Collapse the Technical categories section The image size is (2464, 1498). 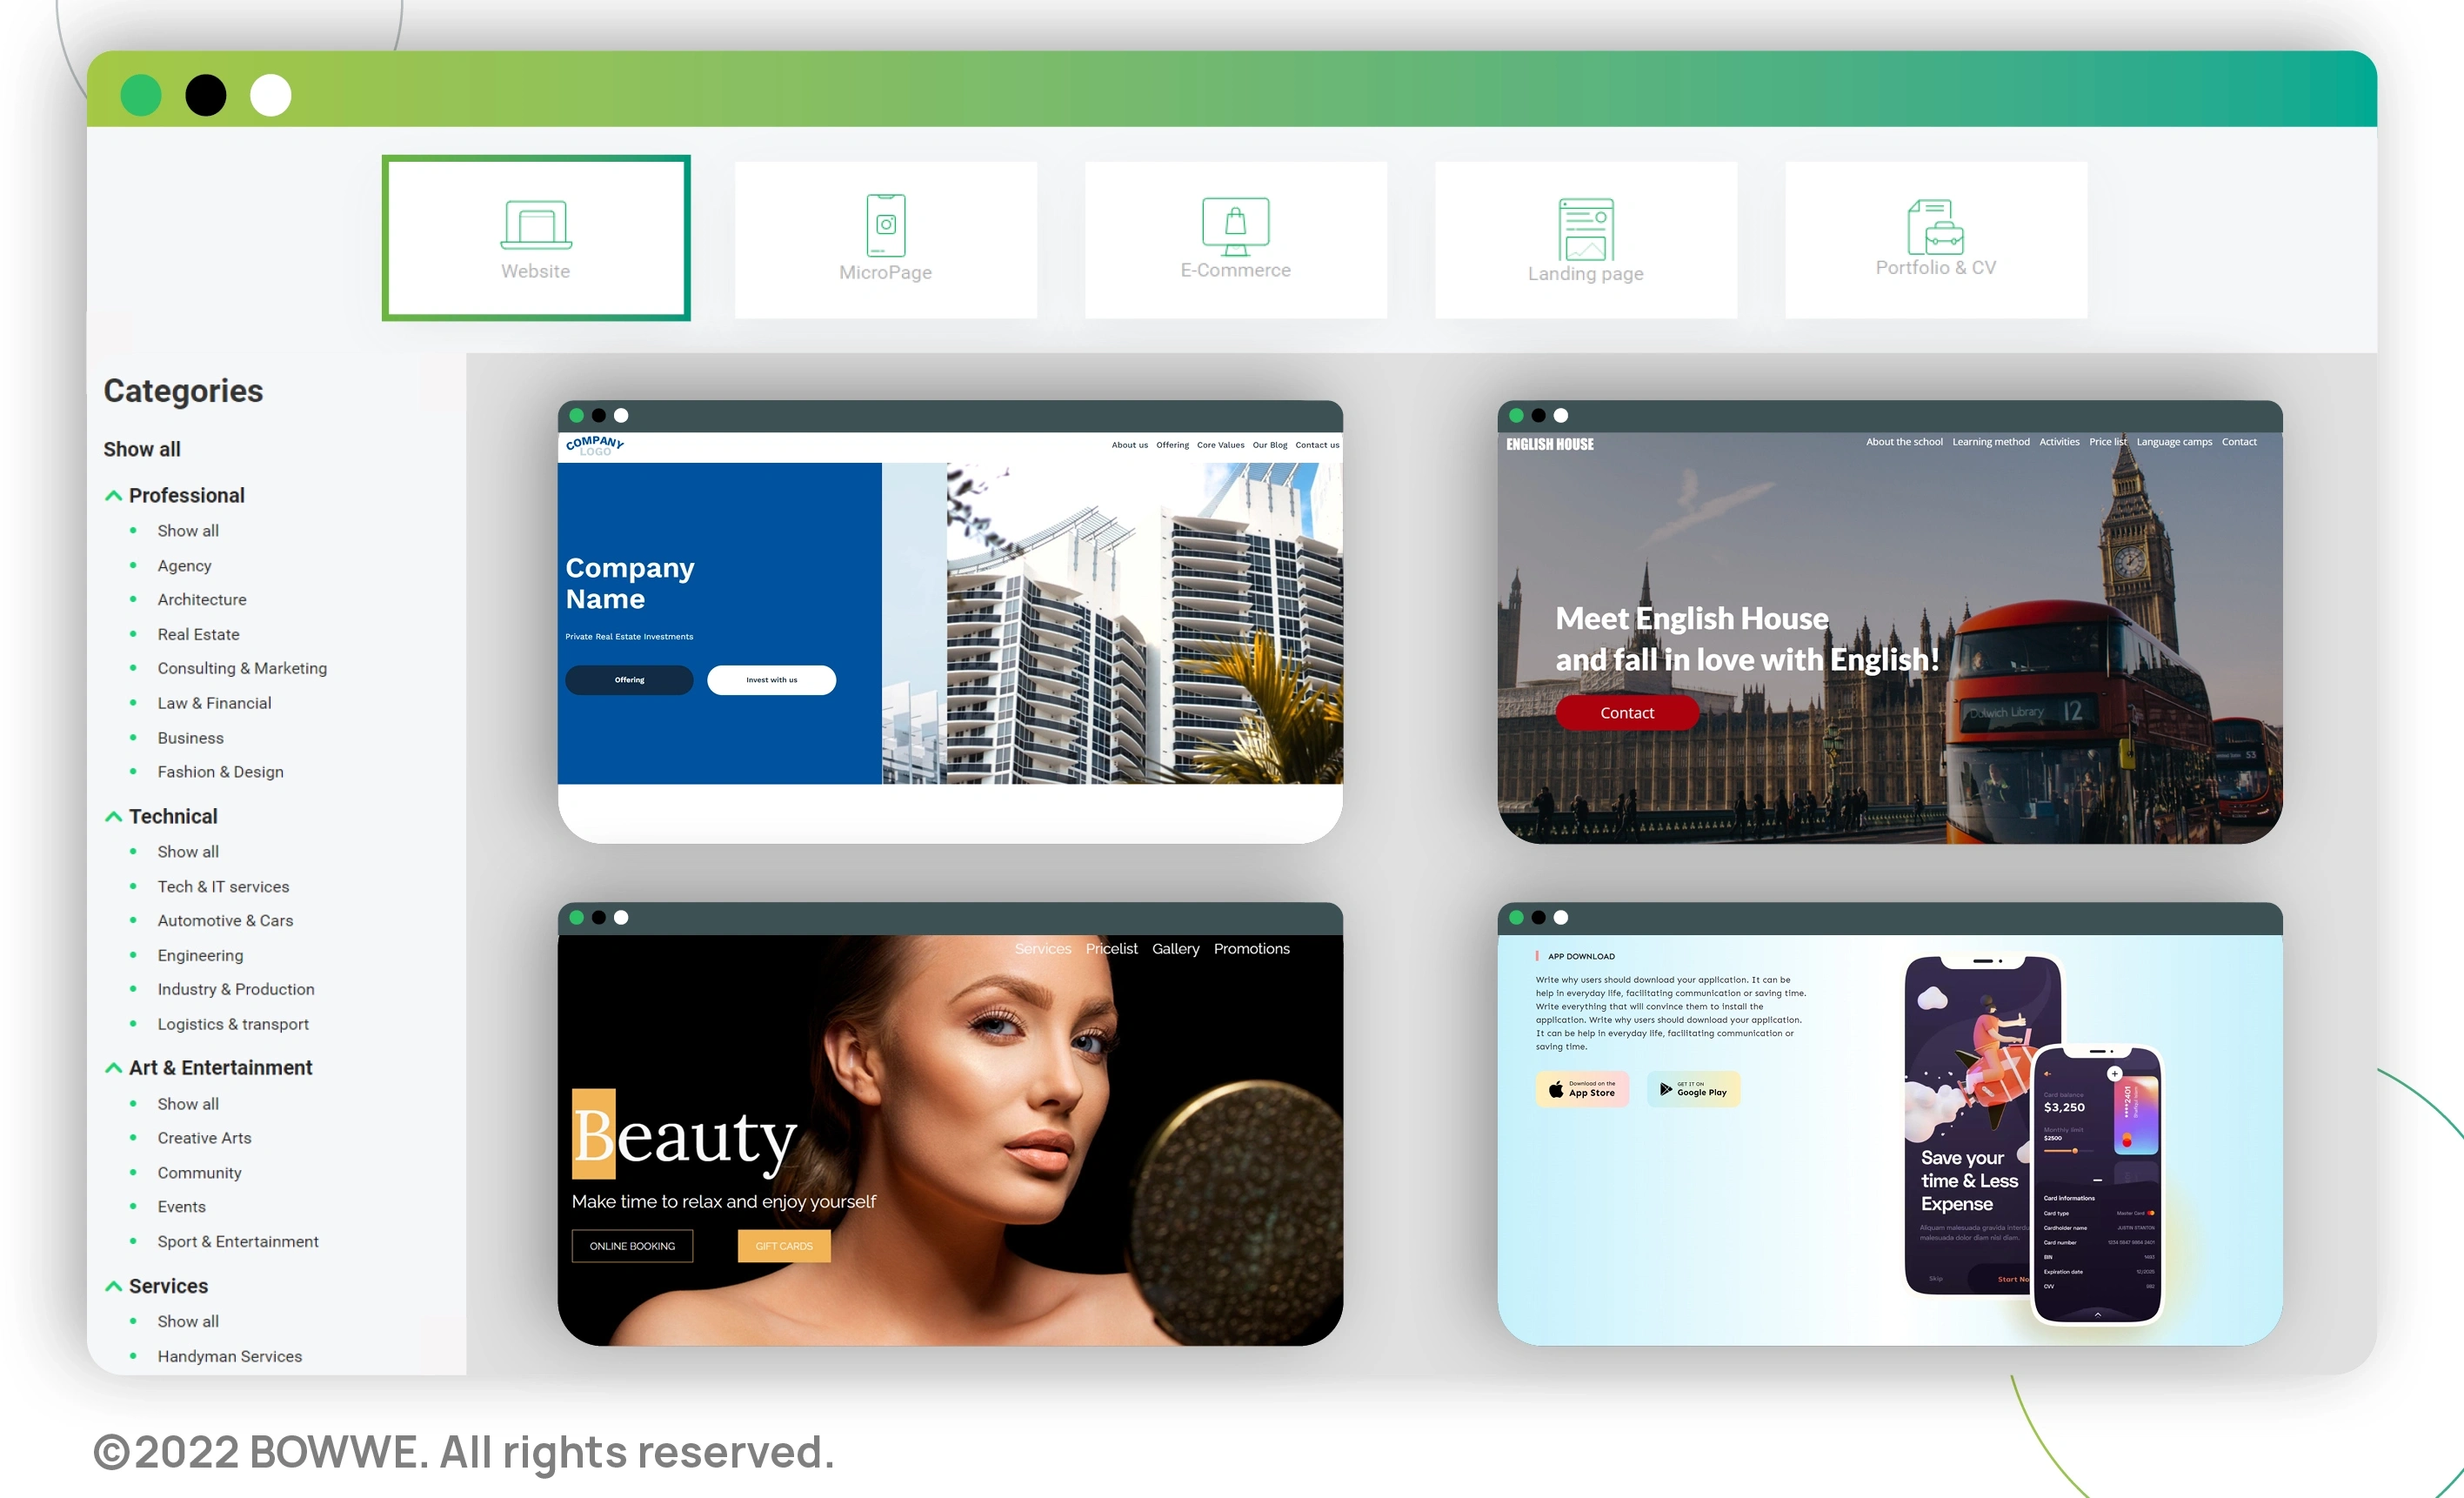click(x=115, y=815)
